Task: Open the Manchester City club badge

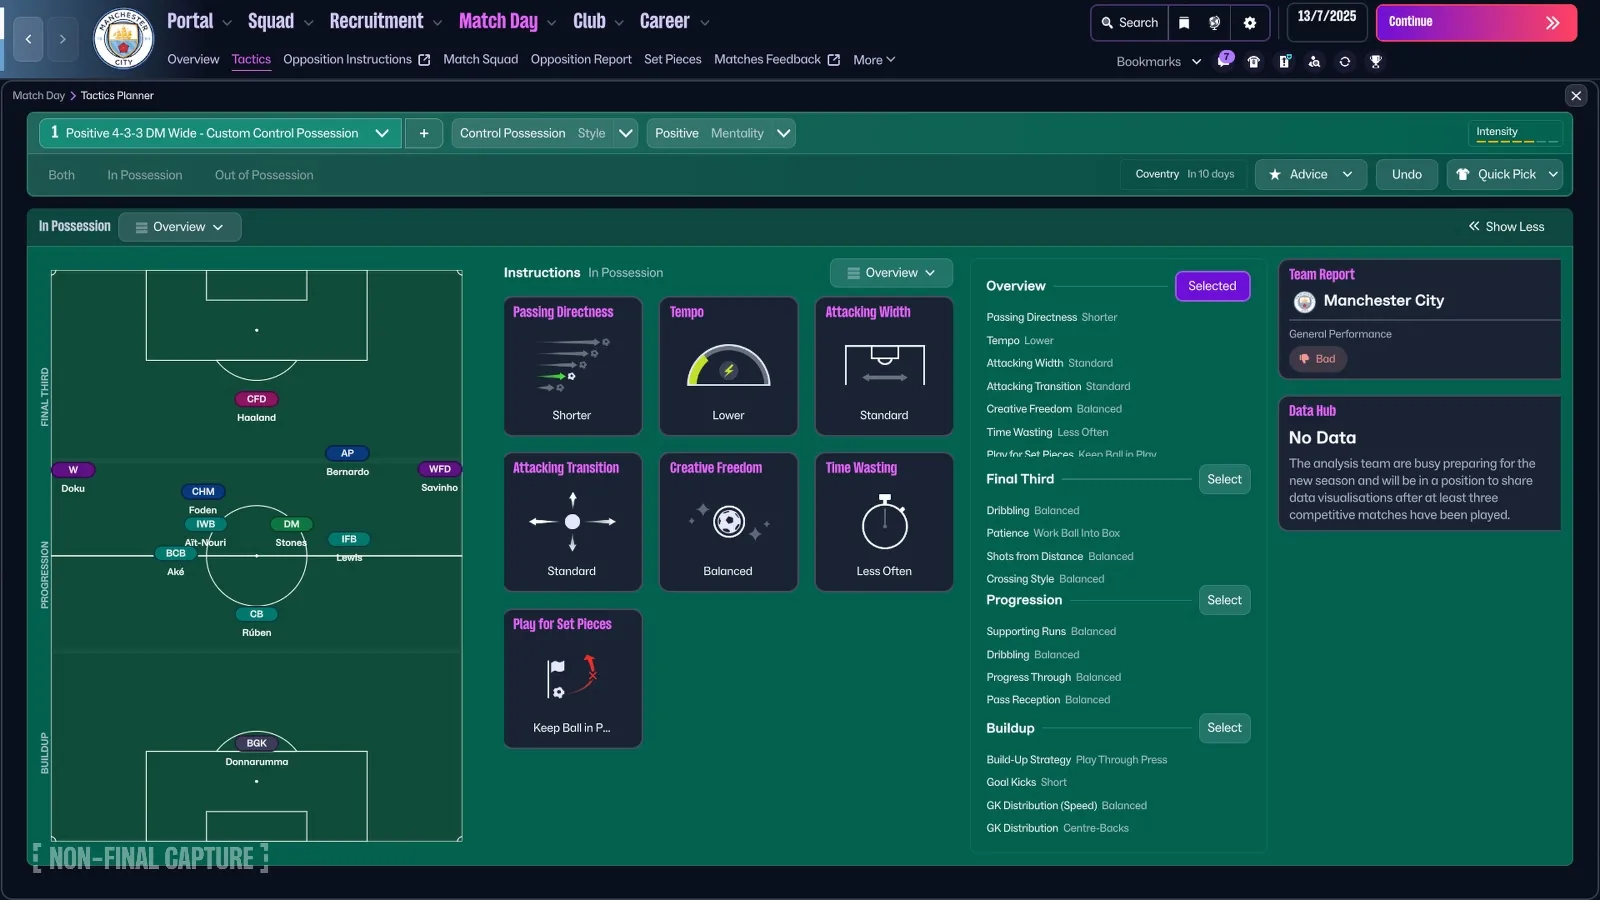Action: (123, 39)
